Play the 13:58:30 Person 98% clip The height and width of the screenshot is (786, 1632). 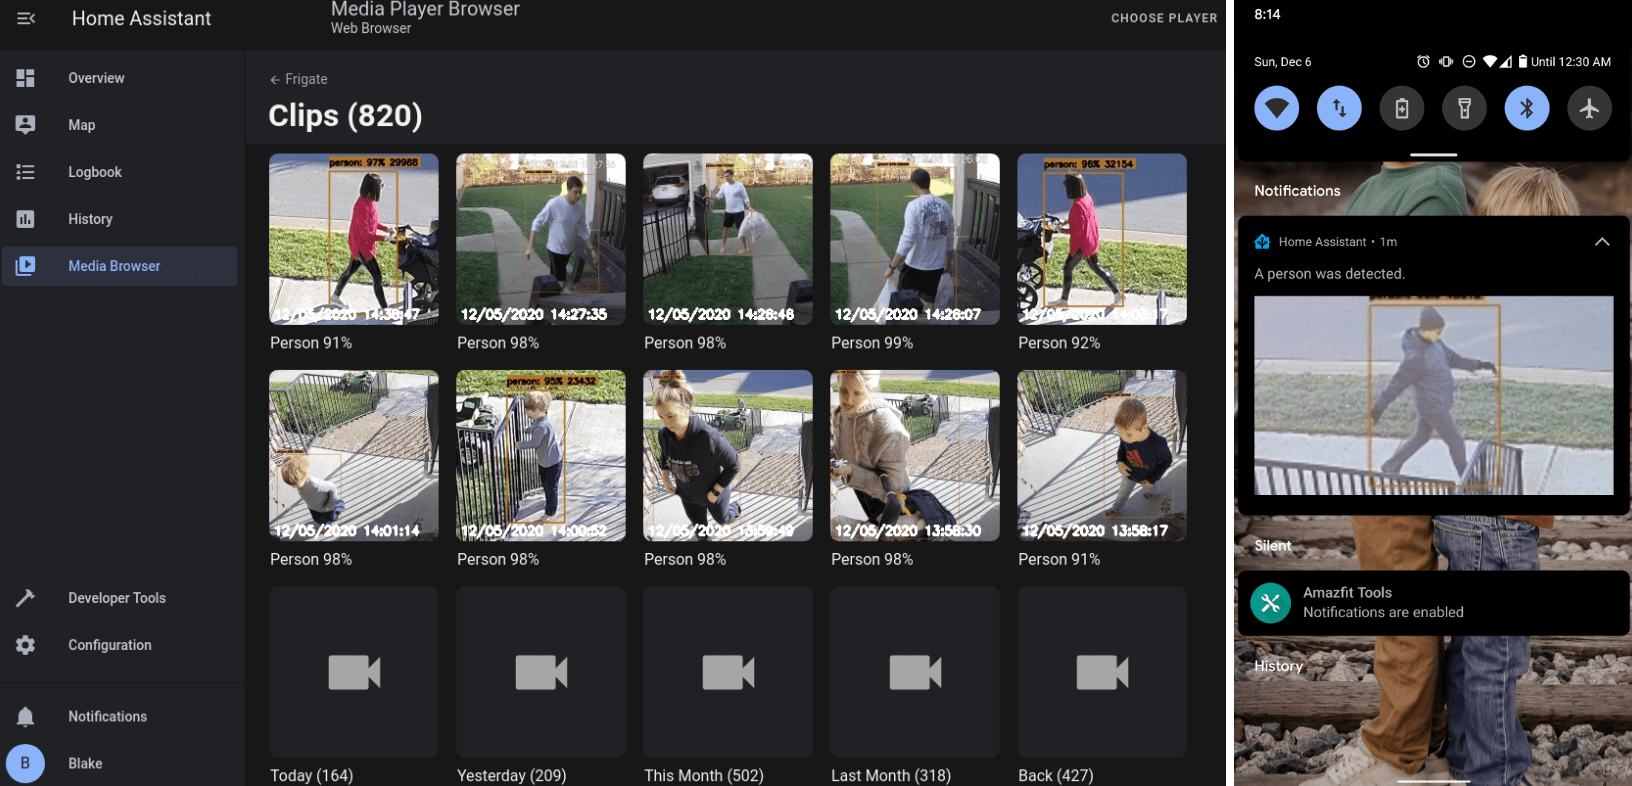coord(915,456)
